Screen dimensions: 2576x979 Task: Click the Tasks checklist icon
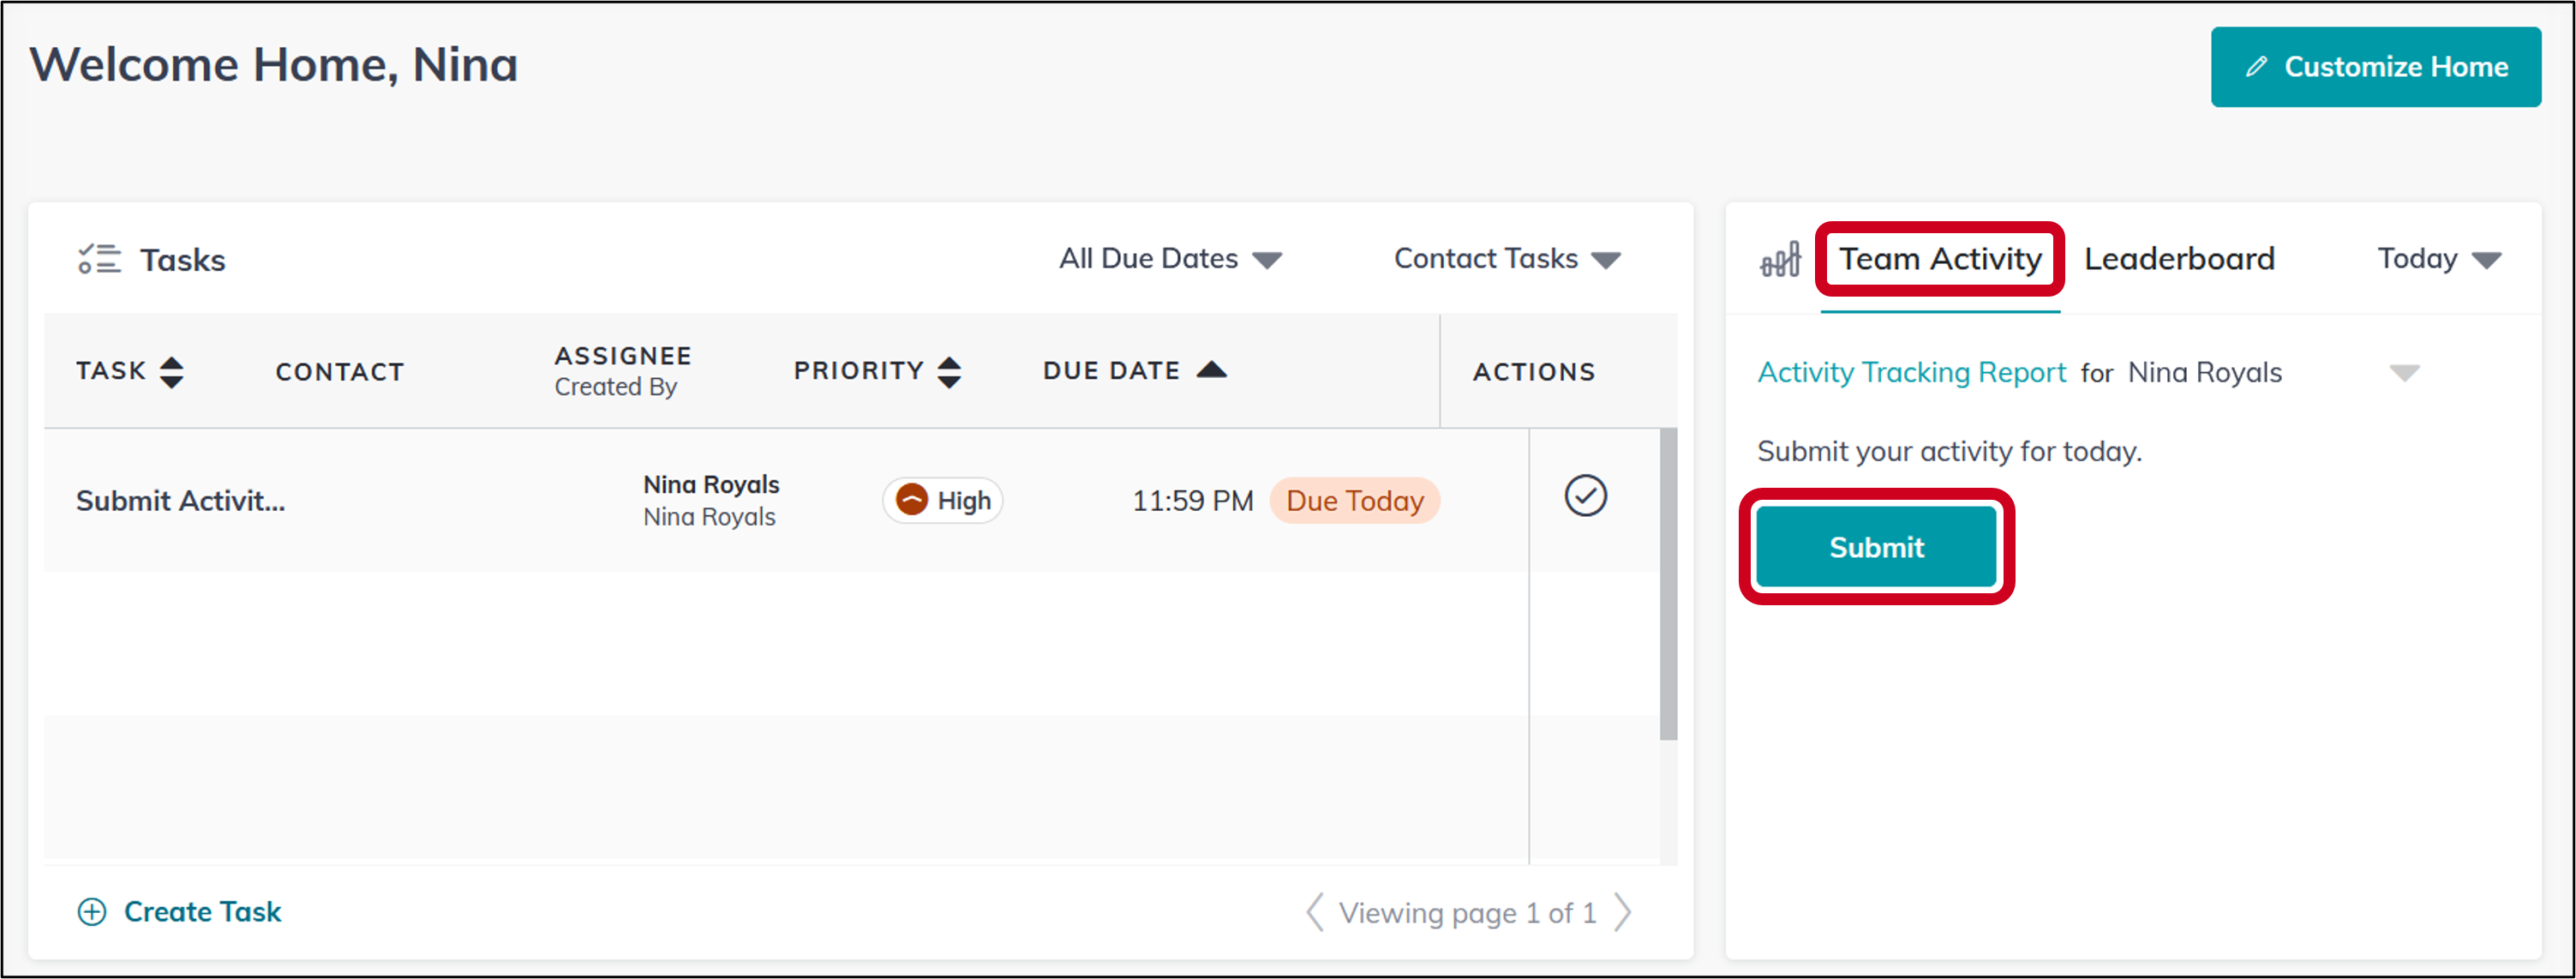99,259
